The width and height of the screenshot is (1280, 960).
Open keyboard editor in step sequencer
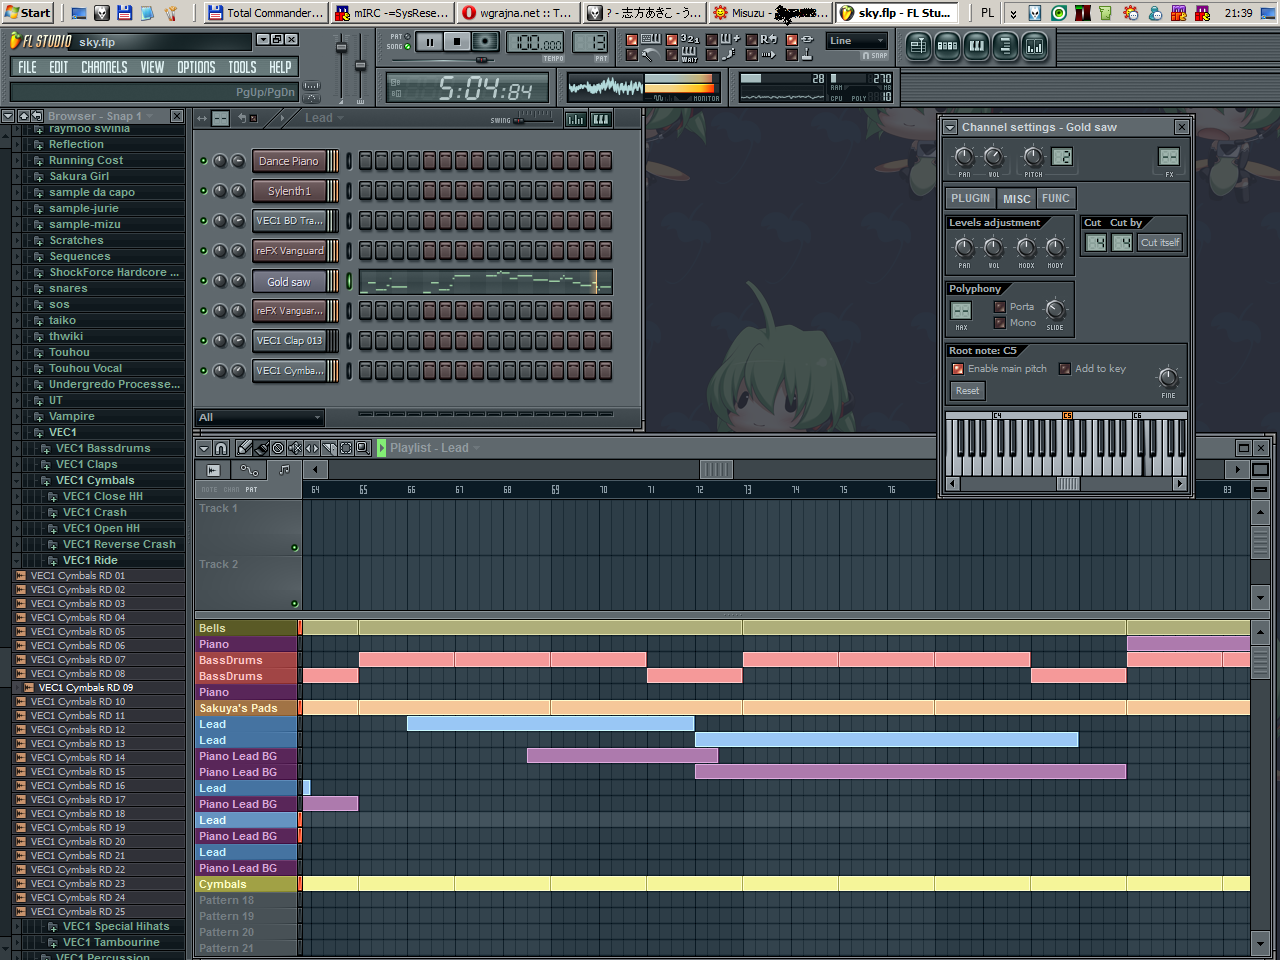(x=600, y=119)
